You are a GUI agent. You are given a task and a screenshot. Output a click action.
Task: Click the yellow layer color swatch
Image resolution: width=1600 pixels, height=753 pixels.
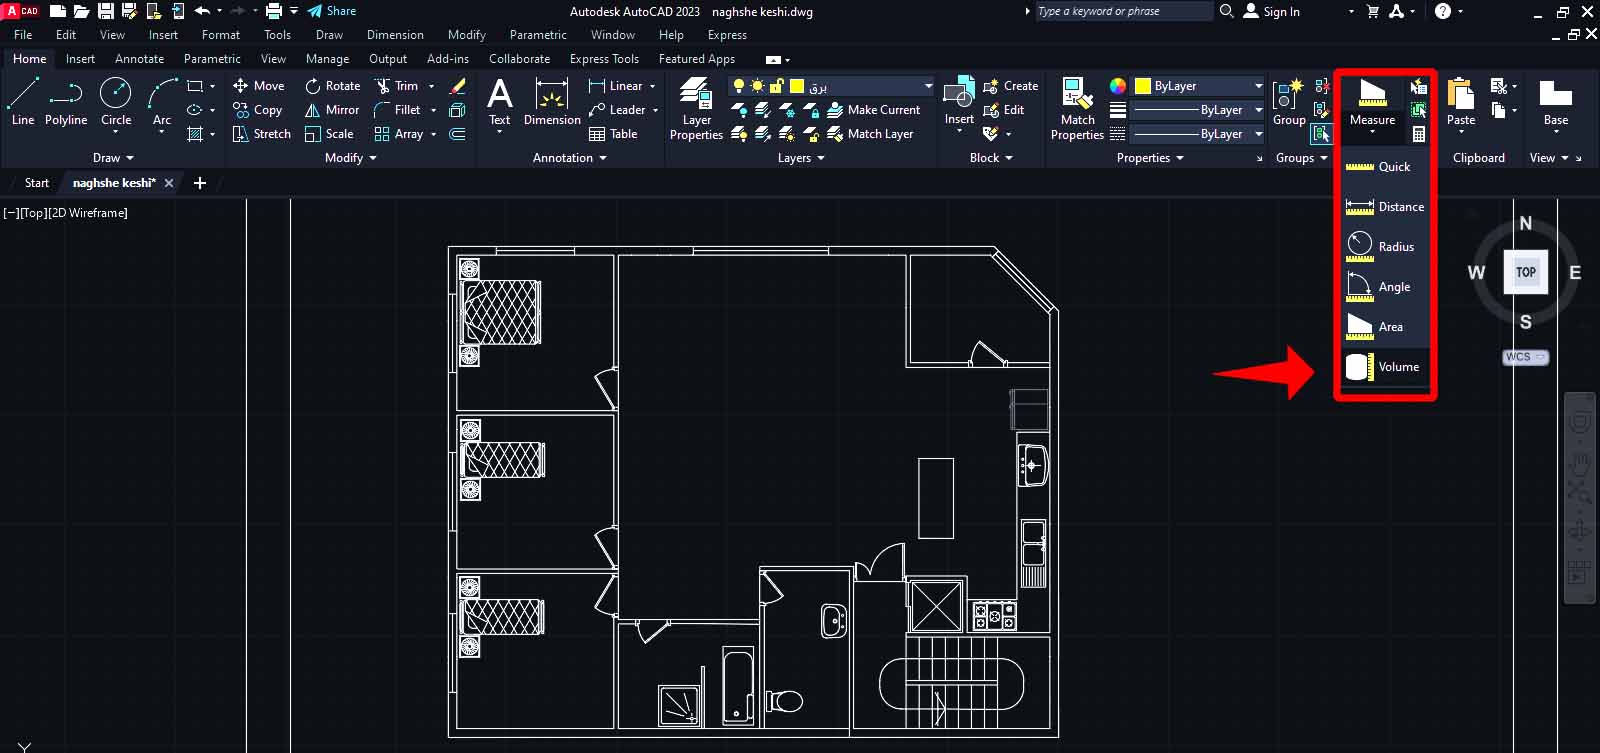click(797, 86)
